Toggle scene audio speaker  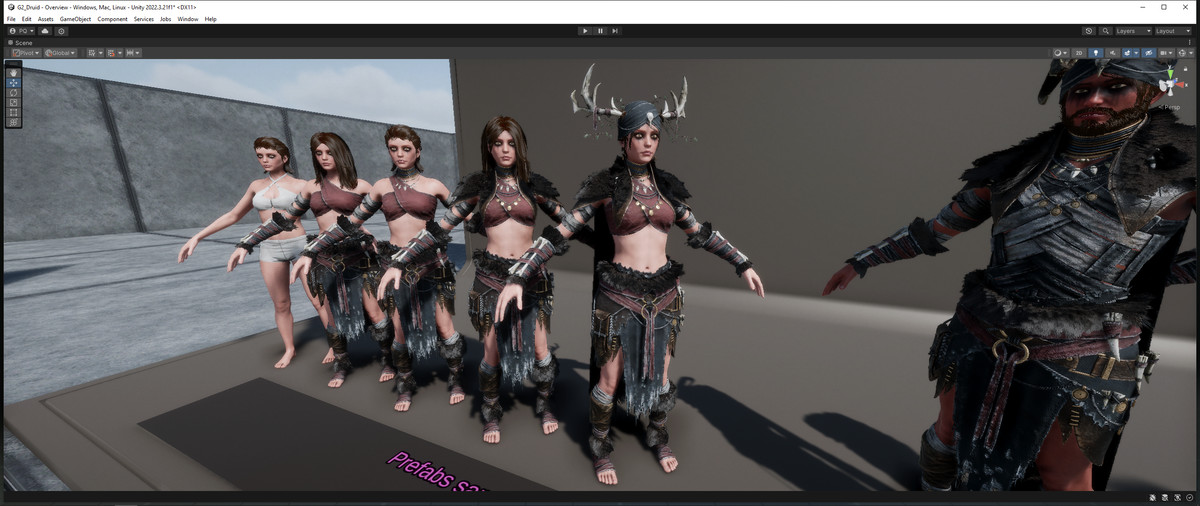[1112, 53]
